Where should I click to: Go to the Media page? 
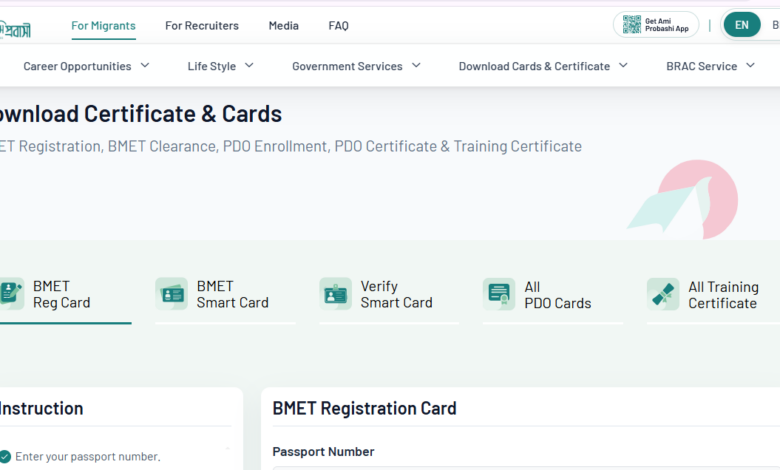click(x=284, y=26)
